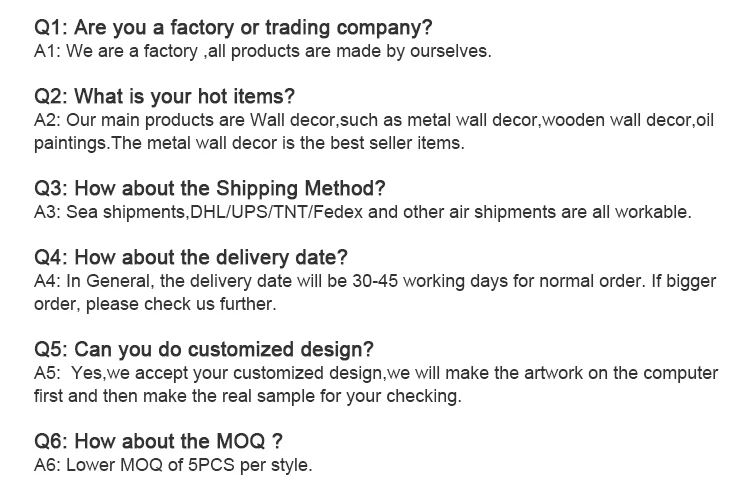Click the 'DHL/UPS/TNT/Fedex' text

(239, 212)
